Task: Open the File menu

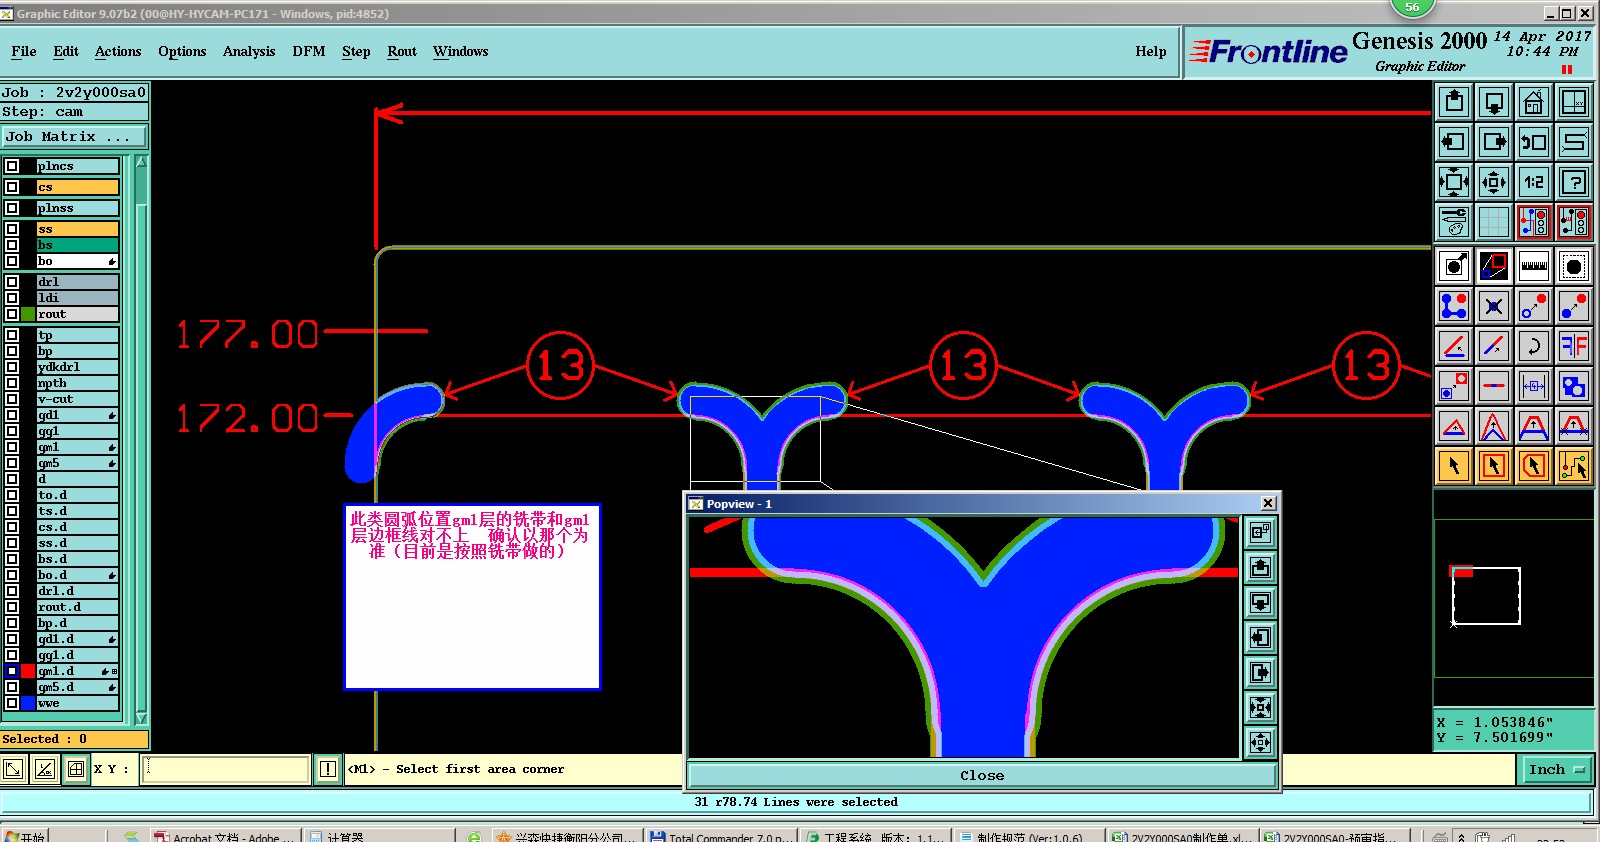Action: [24, 51]
